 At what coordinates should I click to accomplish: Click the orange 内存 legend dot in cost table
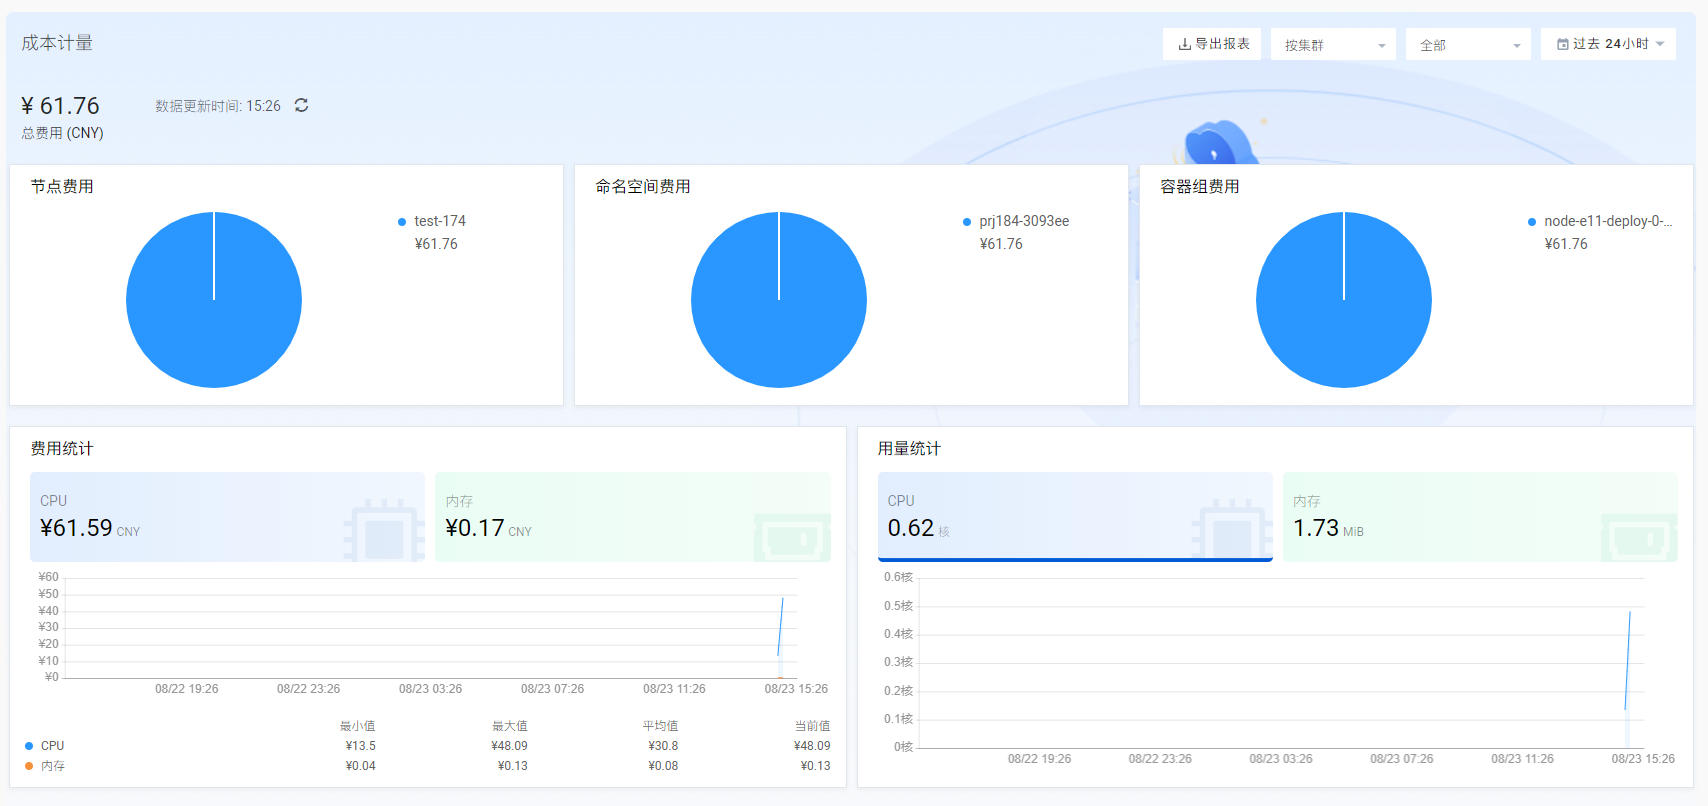pyautogui.click(x=29, y=766)
